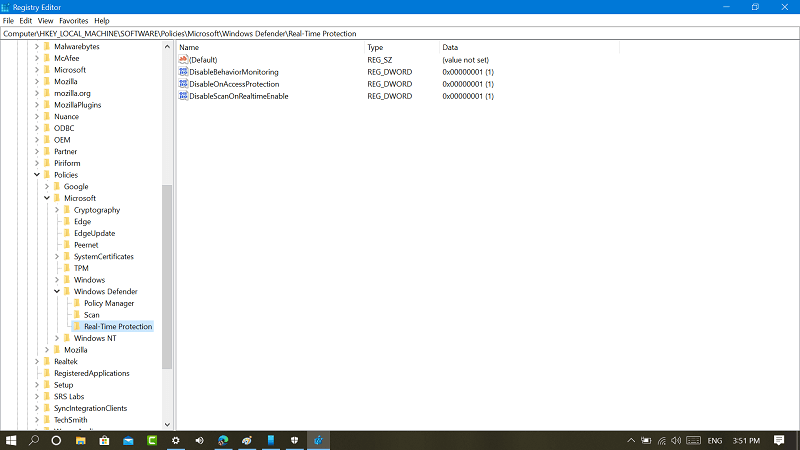Collapse the Microsoft key under Policies
800x450 pixels.
pos(47,198)
